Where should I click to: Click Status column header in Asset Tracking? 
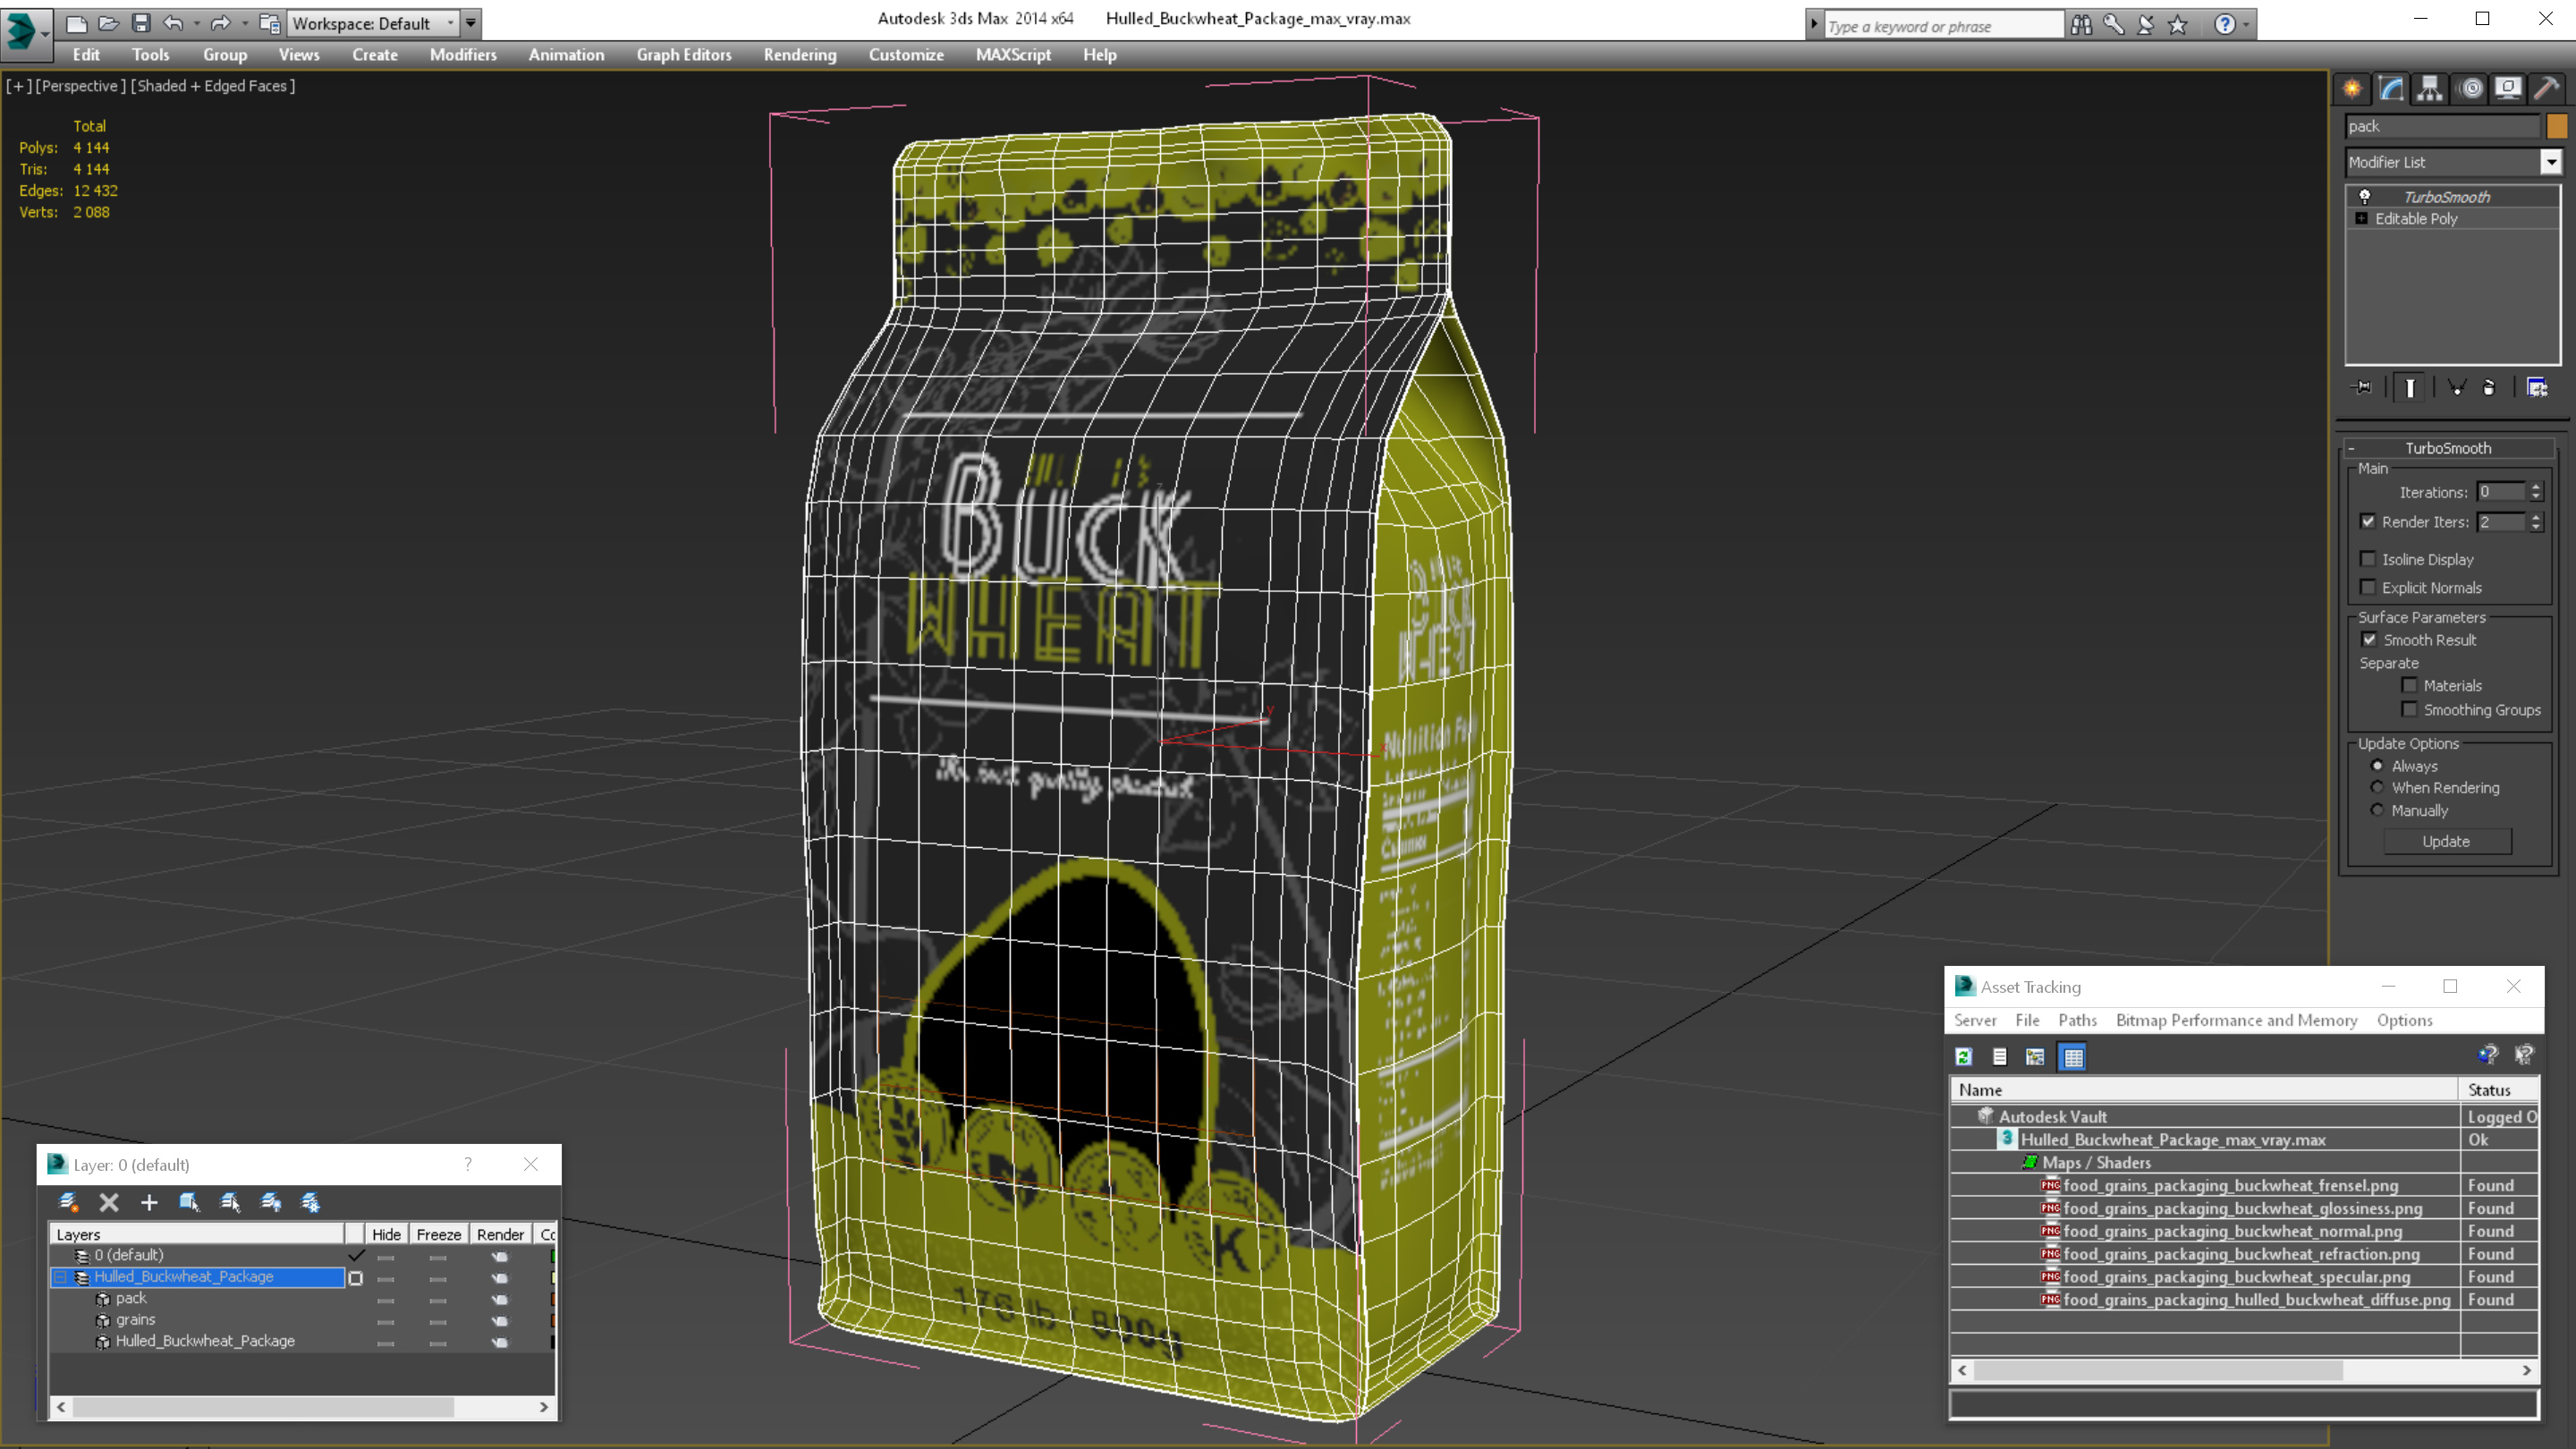coord(2497,1090)
